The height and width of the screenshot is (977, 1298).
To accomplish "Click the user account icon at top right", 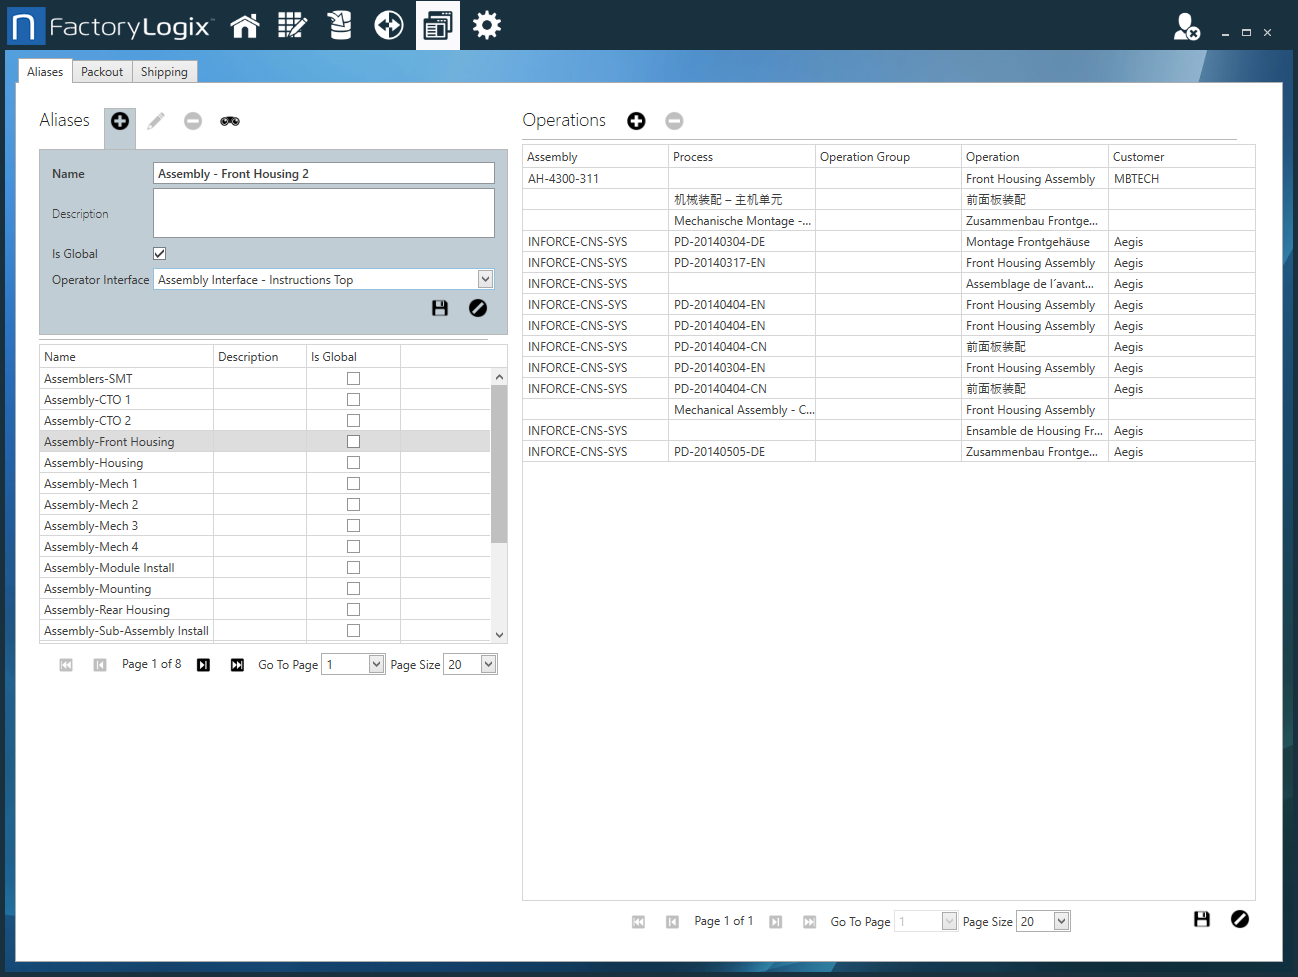I will point(1186,27).
